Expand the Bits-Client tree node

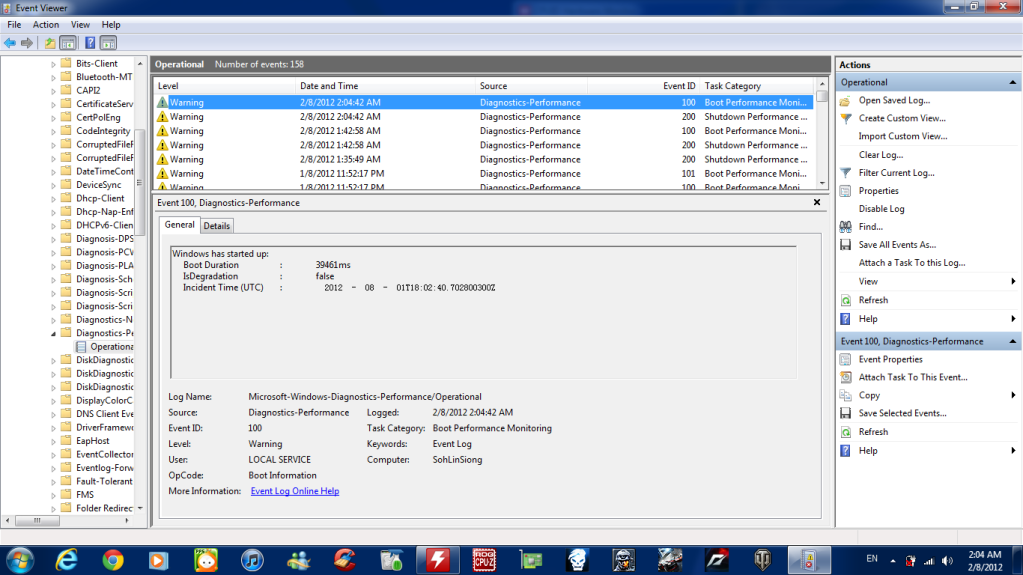click(54, 64)
